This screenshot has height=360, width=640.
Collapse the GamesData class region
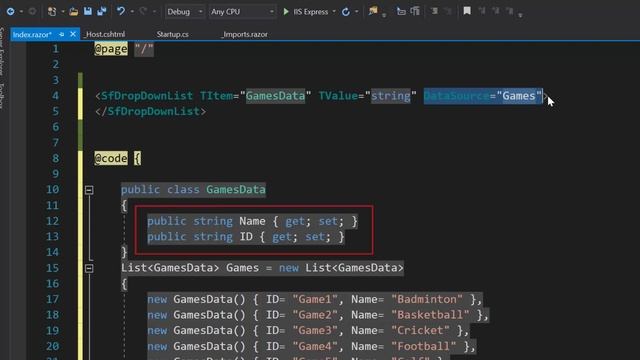tap(89, 190)
